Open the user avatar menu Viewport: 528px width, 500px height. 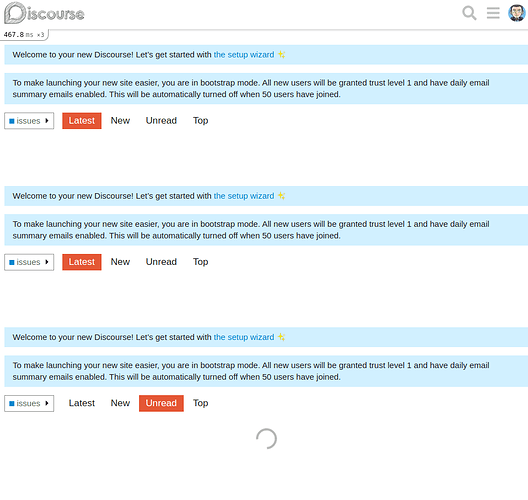click(x=517, y=13)
